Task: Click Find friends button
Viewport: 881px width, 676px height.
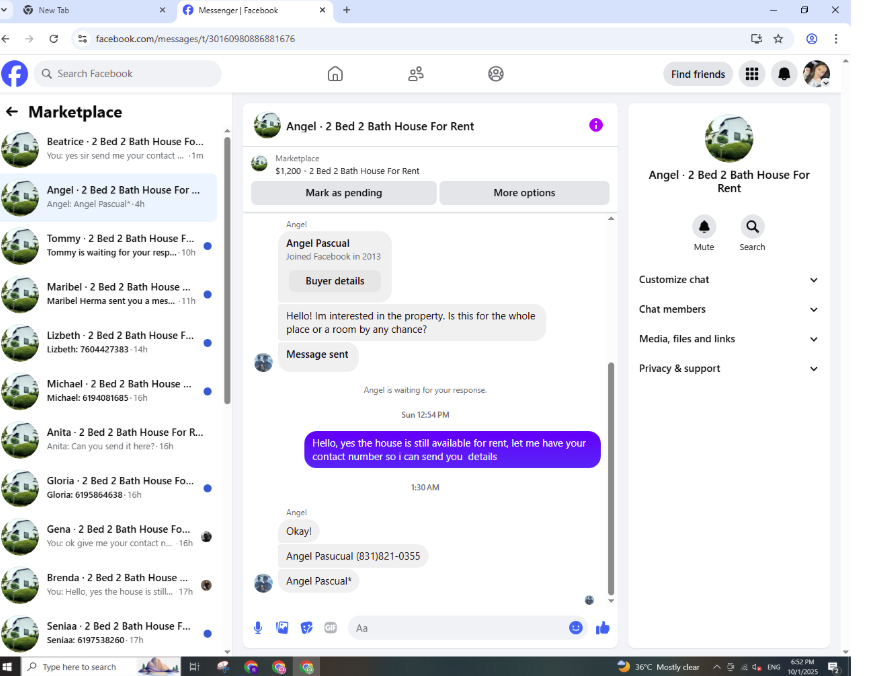Action: [698, 74]
